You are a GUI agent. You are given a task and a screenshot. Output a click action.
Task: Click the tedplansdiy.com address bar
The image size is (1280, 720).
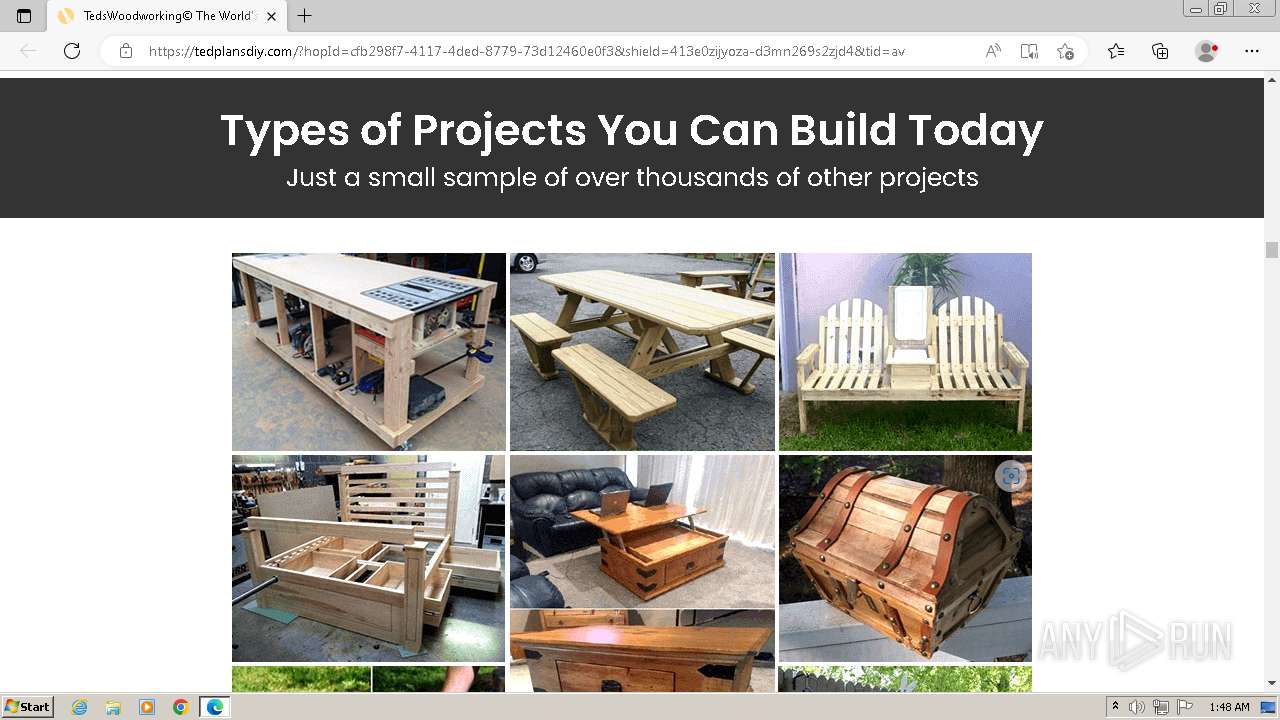click(x=527, y=51)
